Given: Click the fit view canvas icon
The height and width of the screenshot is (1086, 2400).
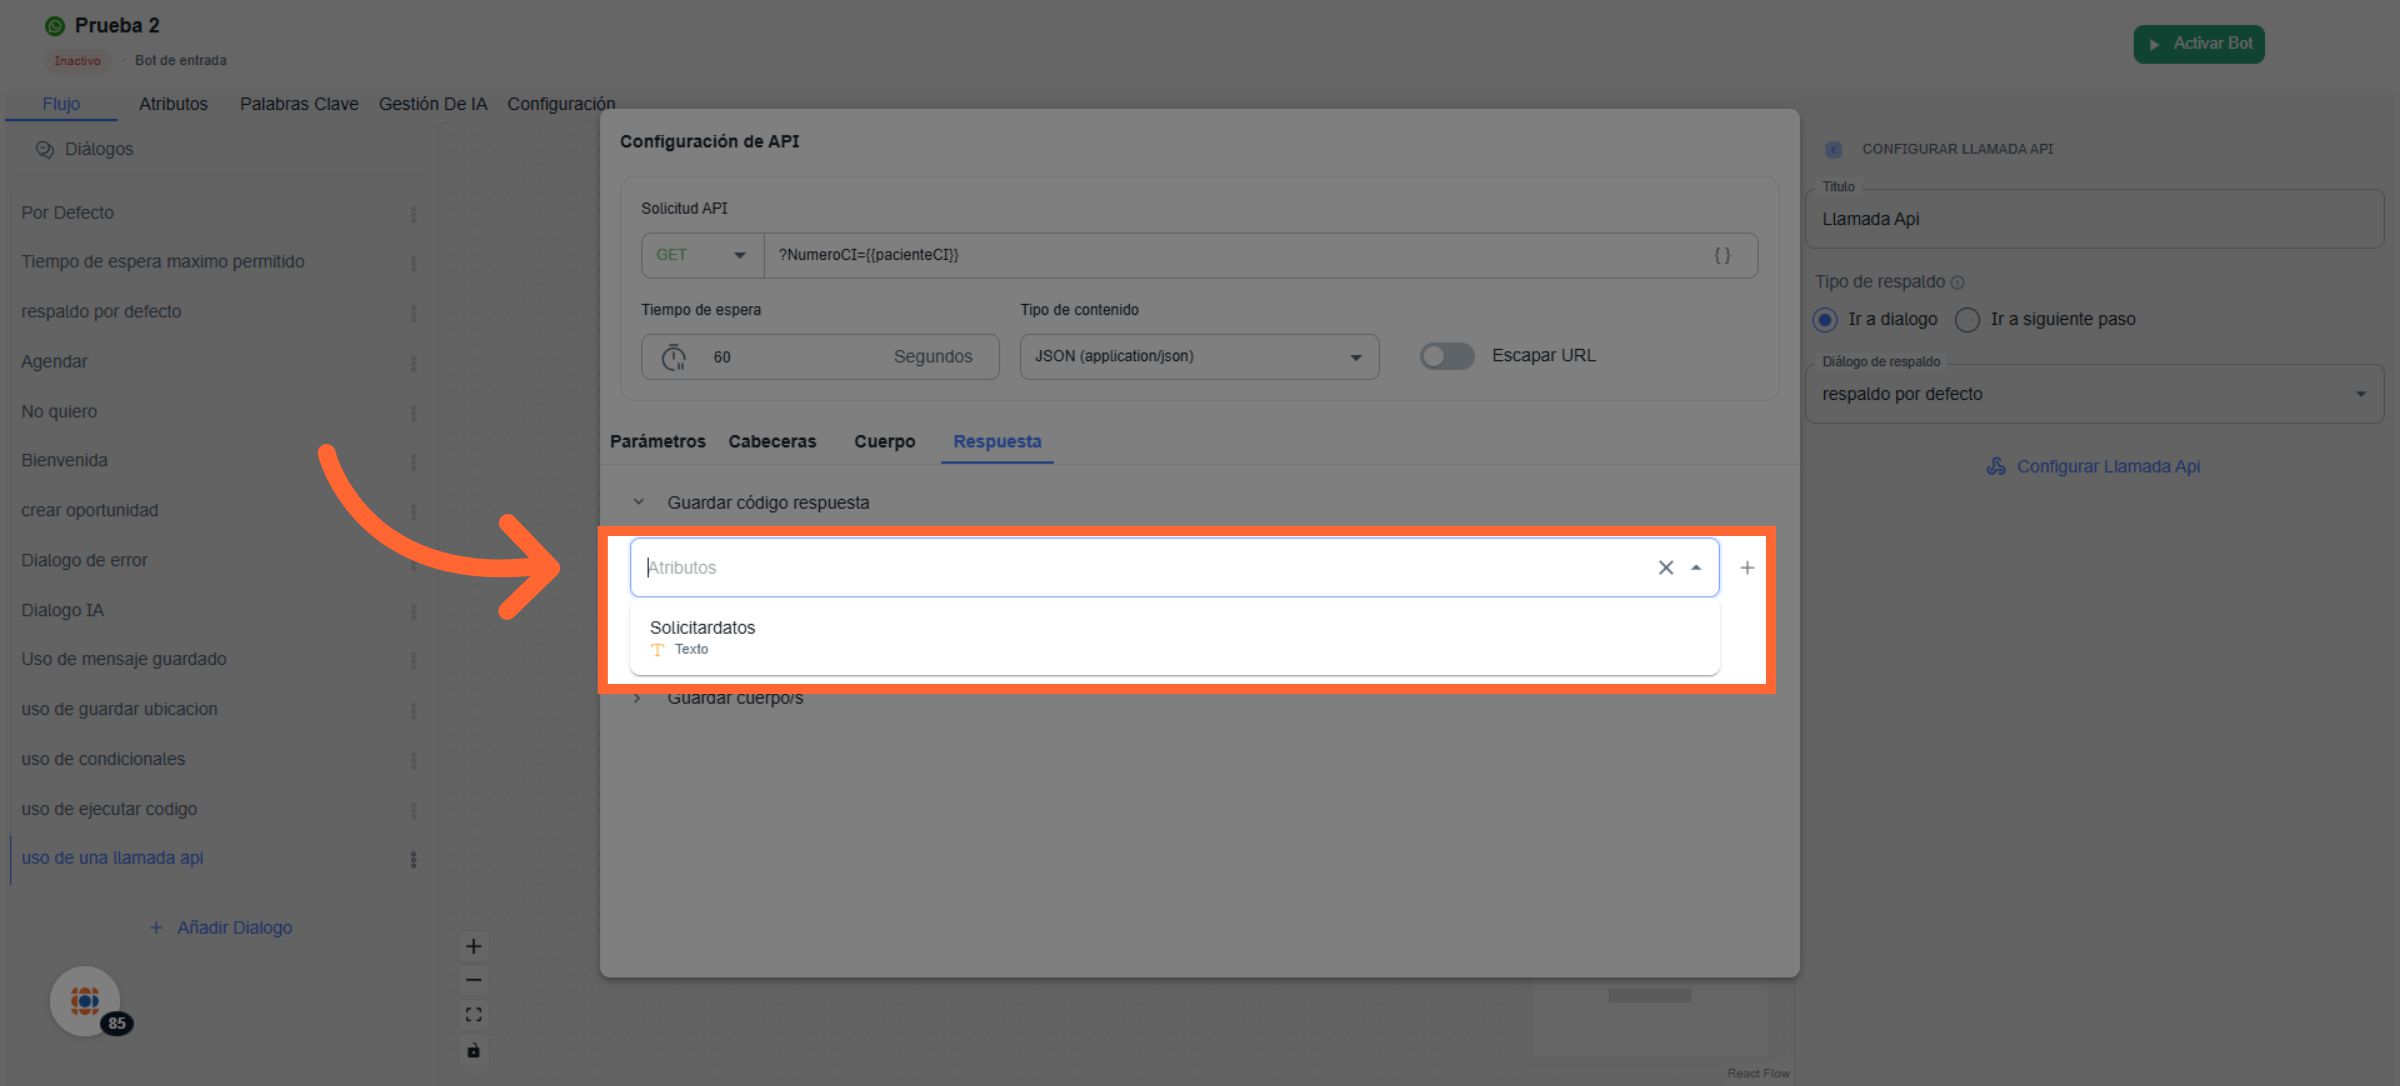Looking at the screenshot, I should coord(474,1015).
